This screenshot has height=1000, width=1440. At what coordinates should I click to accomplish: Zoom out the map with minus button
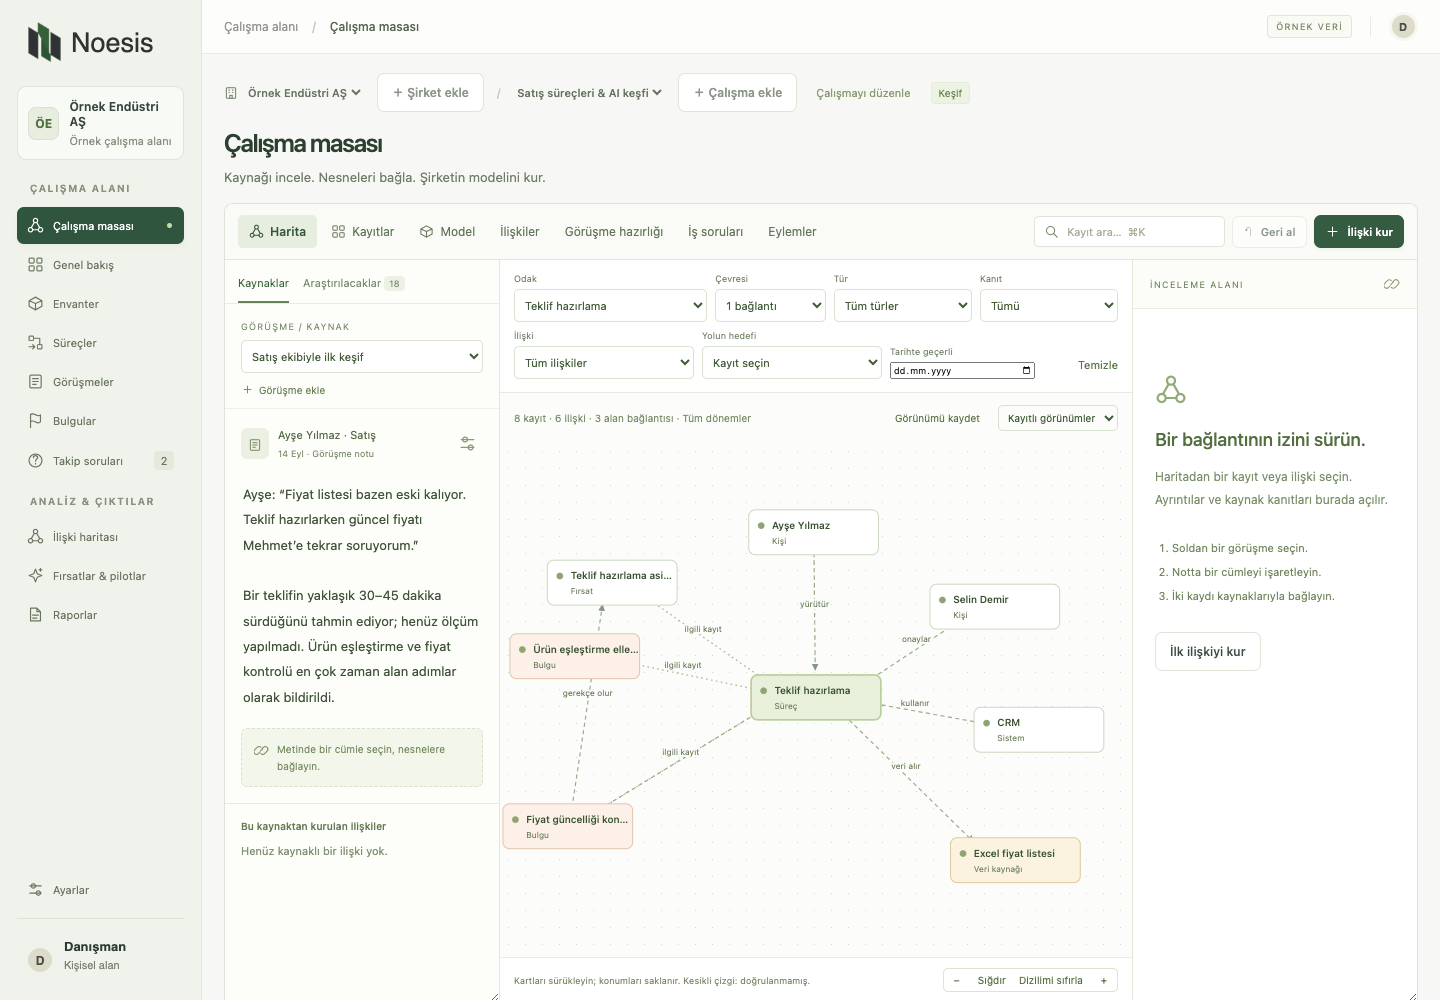[x=956, y=981]
